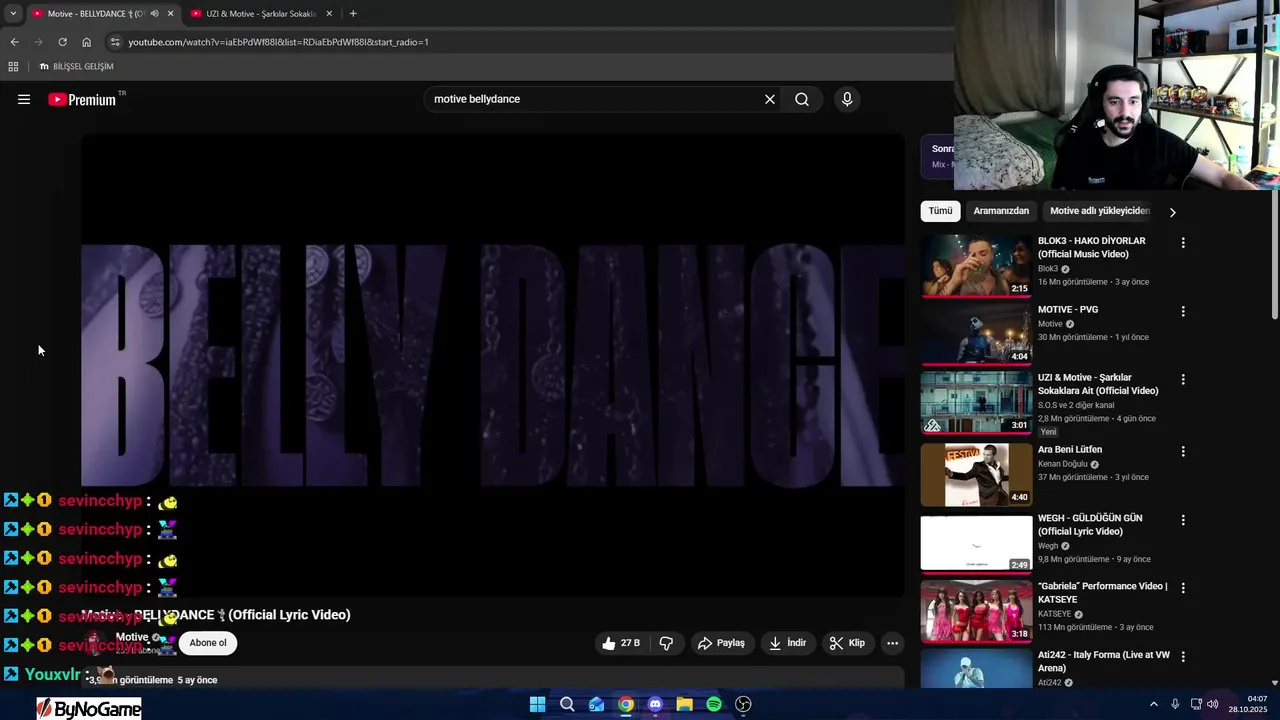Open options for Ati242 Italy Forma

(x=1183, y=656)
